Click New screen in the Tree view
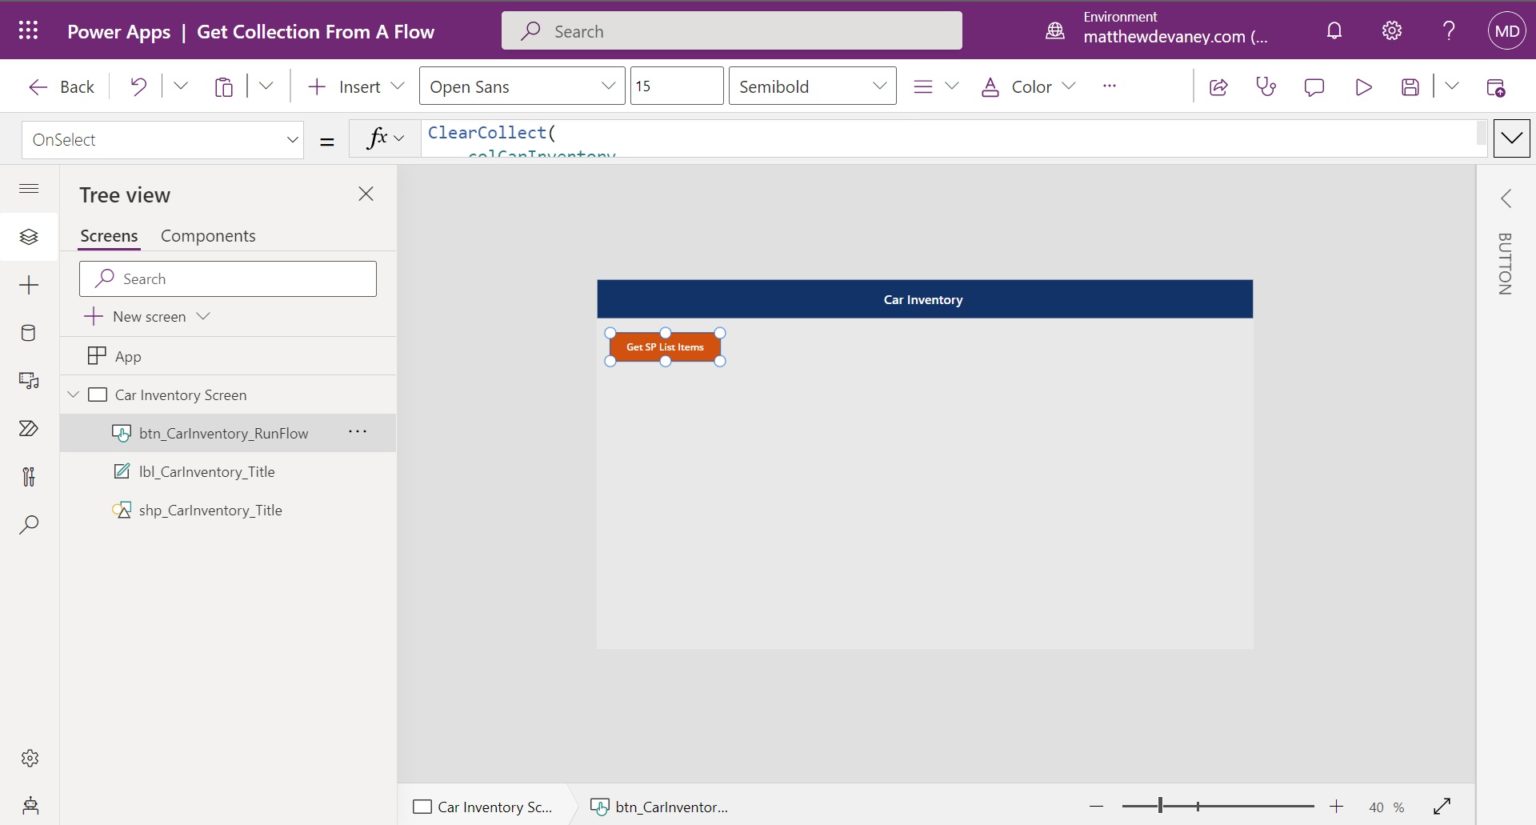The image size is (1536, 825). (x=147, y=316)
